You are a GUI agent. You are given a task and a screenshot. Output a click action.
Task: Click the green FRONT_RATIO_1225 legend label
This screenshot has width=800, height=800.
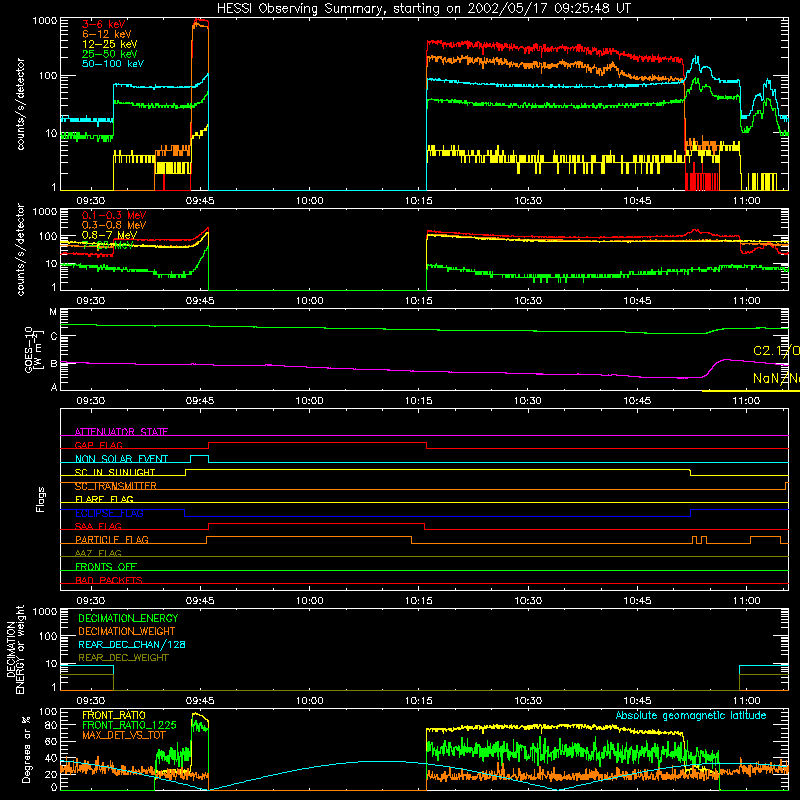(129, 725)
